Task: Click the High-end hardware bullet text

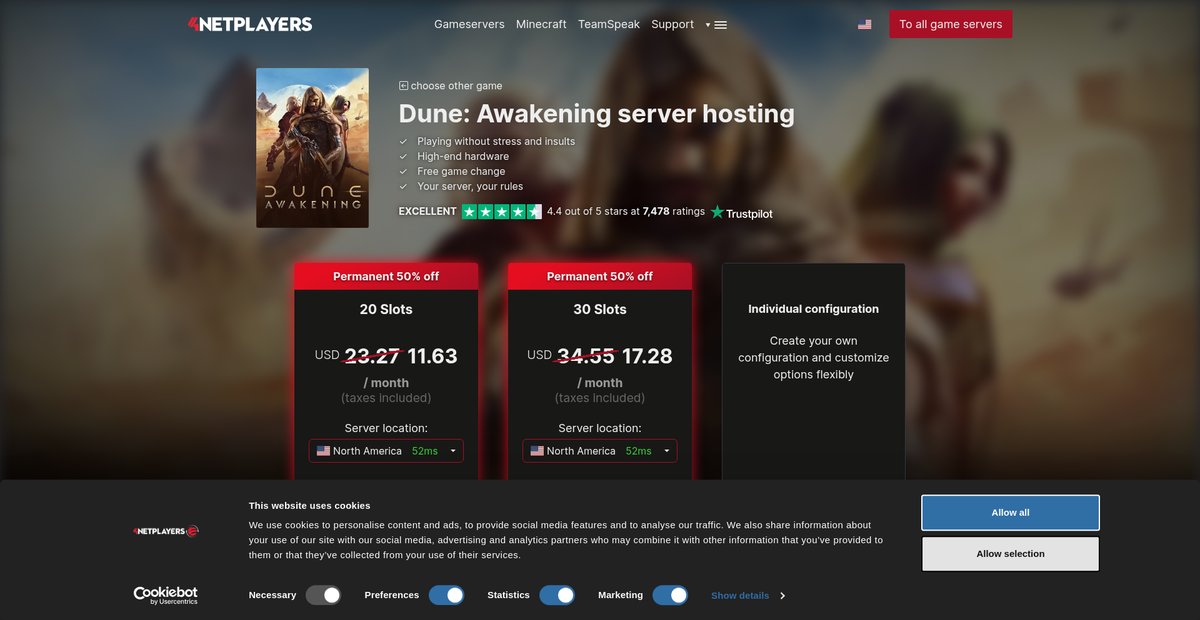Action: pyautogui.click(x=463, y=156)
